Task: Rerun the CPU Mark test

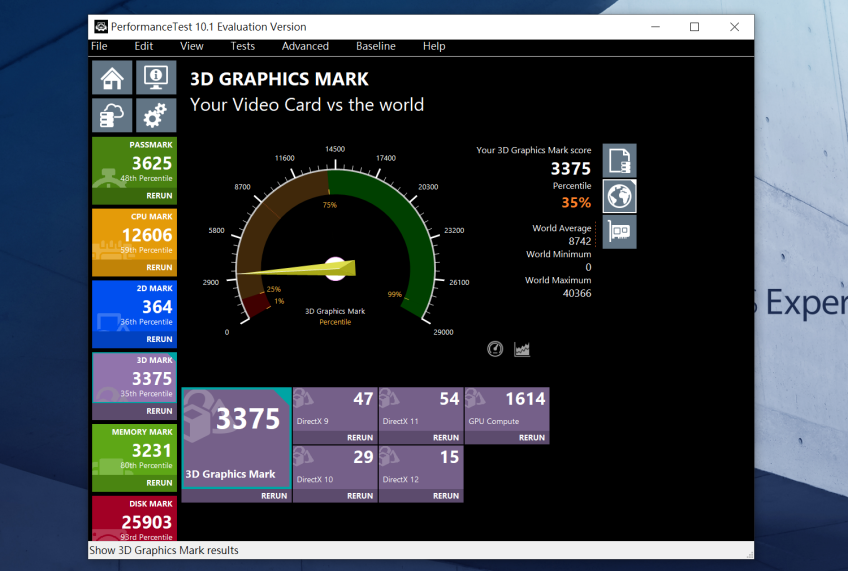Action: [159, 268]
